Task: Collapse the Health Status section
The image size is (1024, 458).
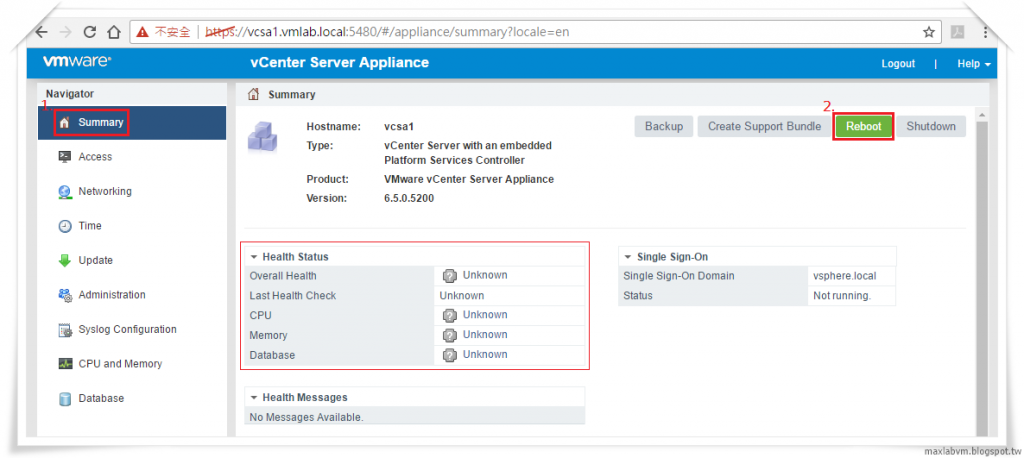Action: coord(254,257)
